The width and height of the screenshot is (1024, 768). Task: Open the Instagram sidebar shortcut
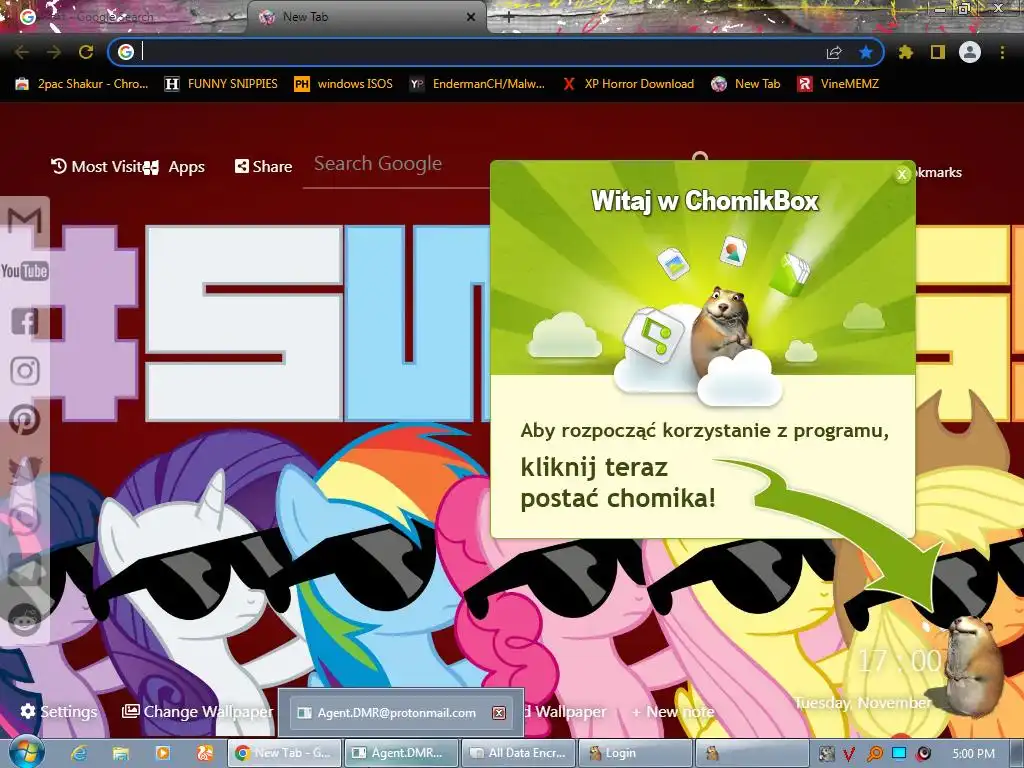[25, 370]
